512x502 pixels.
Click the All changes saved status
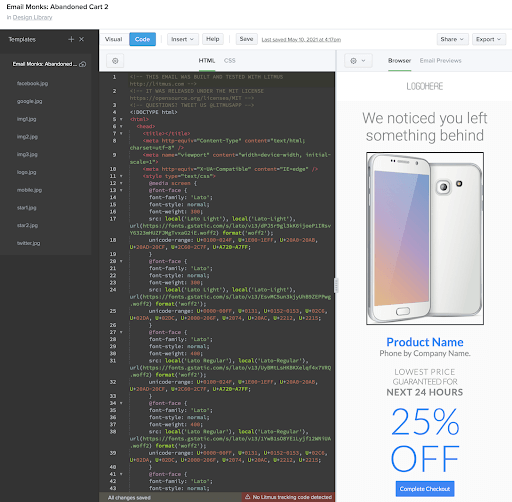(129, 498)
